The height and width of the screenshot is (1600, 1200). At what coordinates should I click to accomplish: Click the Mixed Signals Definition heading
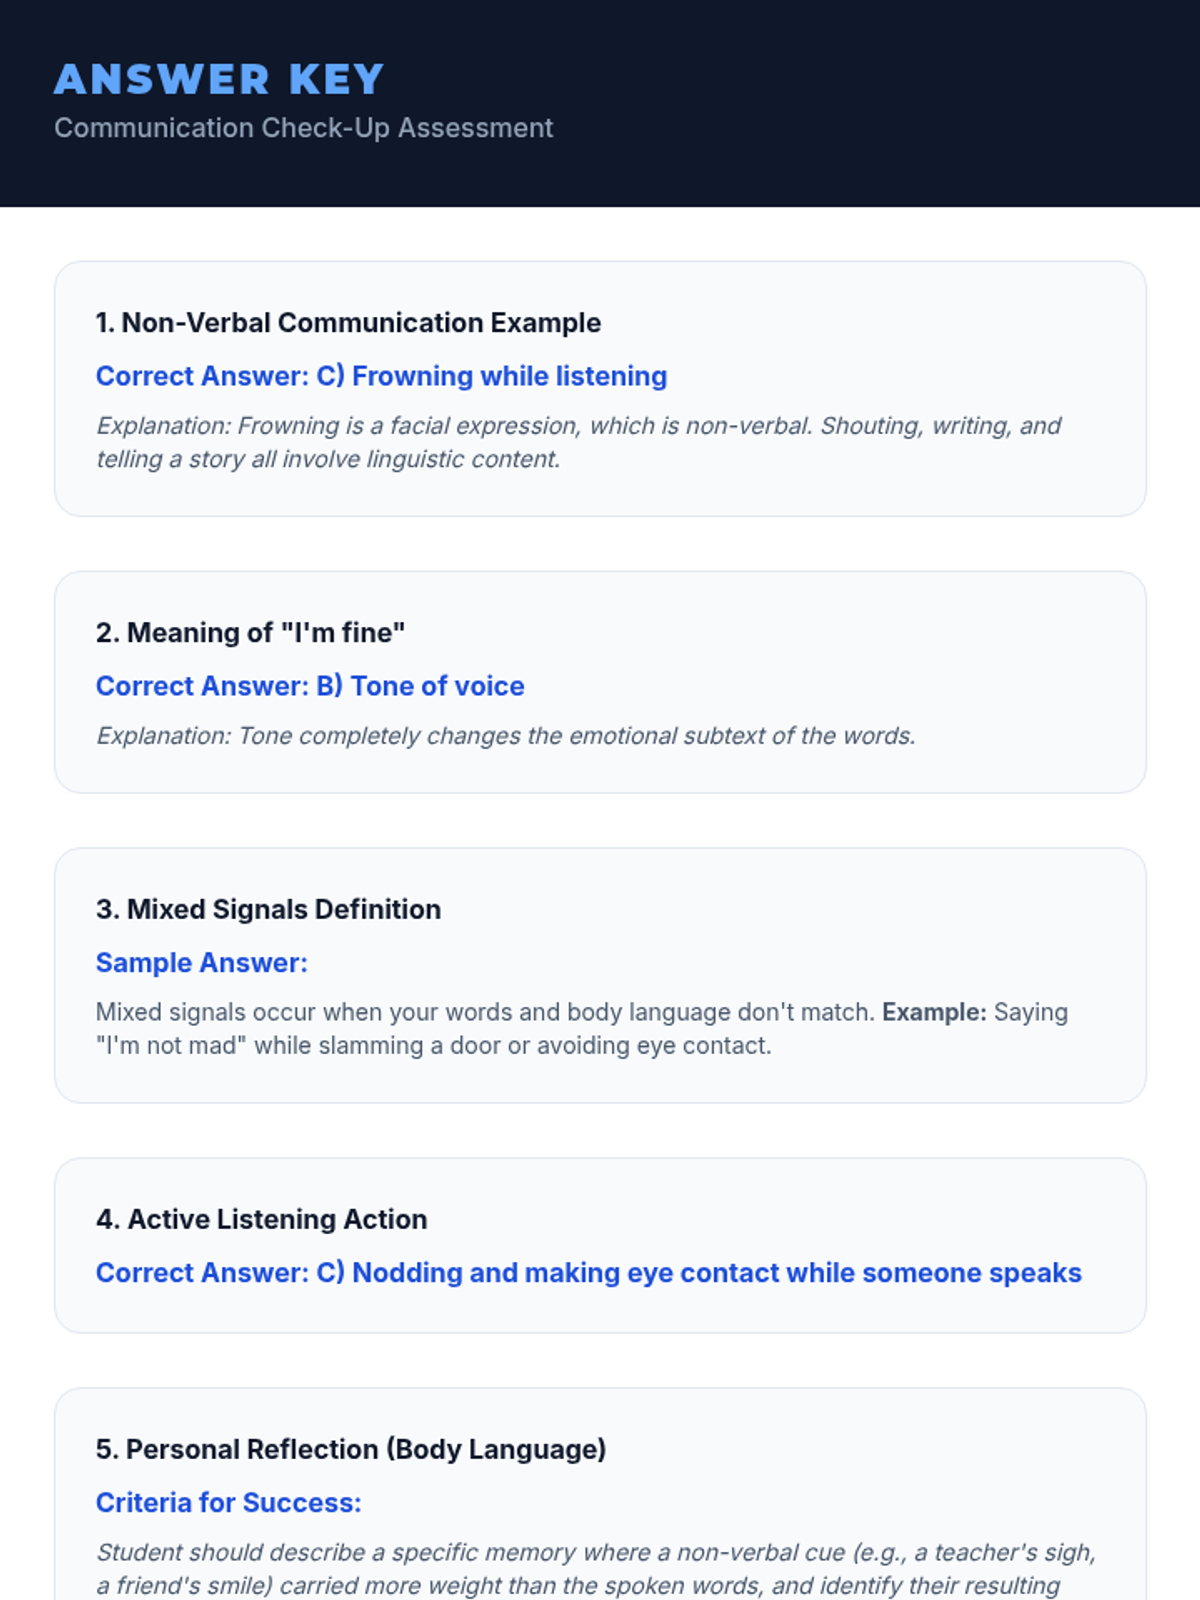268,909
